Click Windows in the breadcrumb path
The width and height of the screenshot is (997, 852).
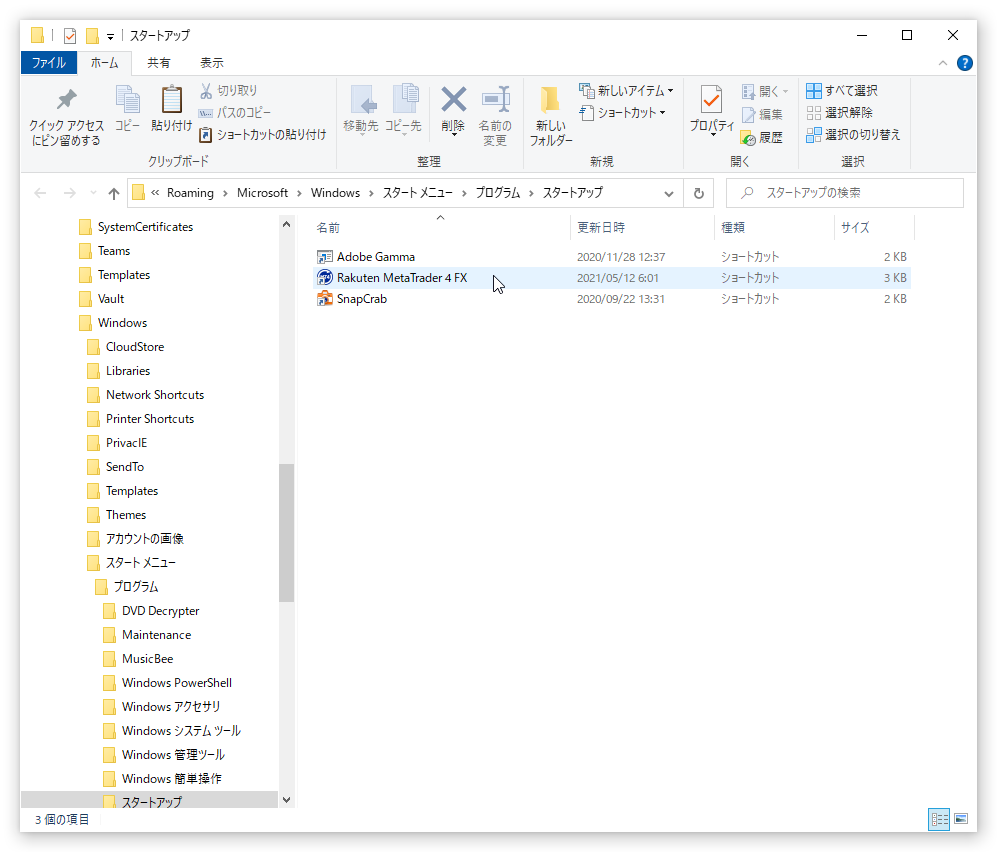pyautogui.click(x=335, y=193)
